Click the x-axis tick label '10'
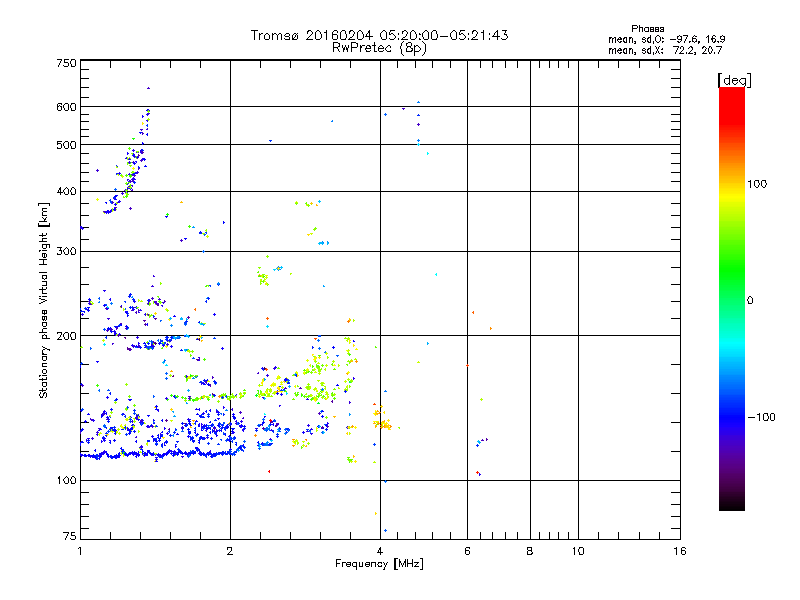The height and width of the screenshot is (600, 800). pyautogui.click(x=578, y=551)
